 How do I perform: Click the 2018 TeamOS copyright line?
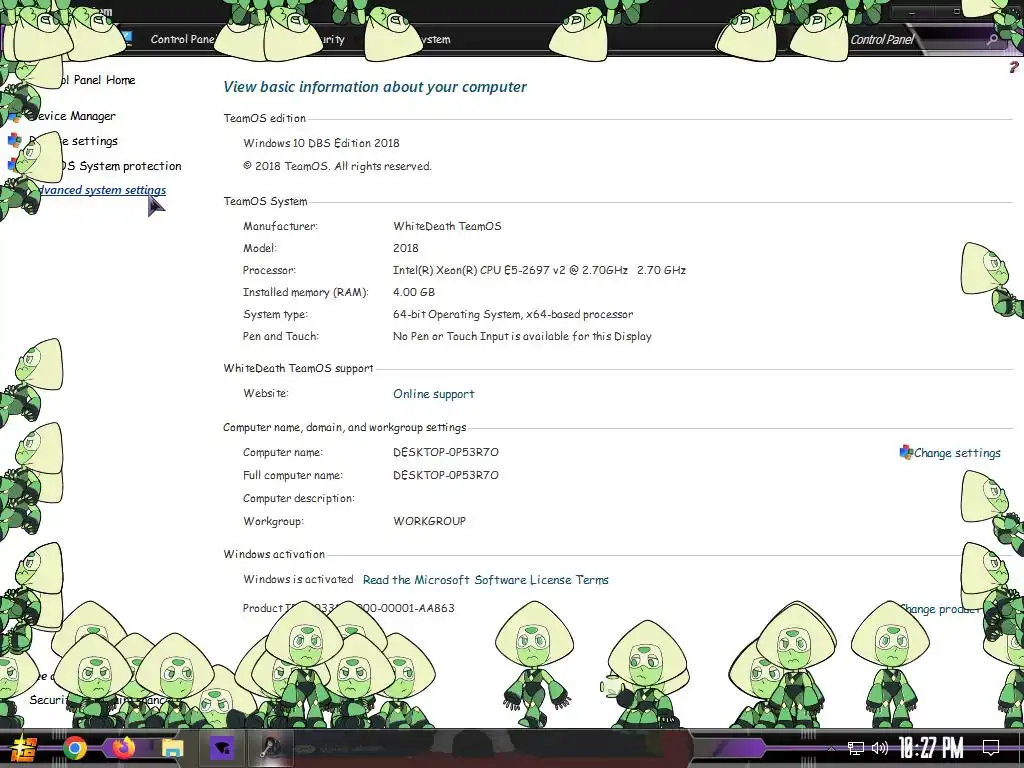[x=337, y=166]
